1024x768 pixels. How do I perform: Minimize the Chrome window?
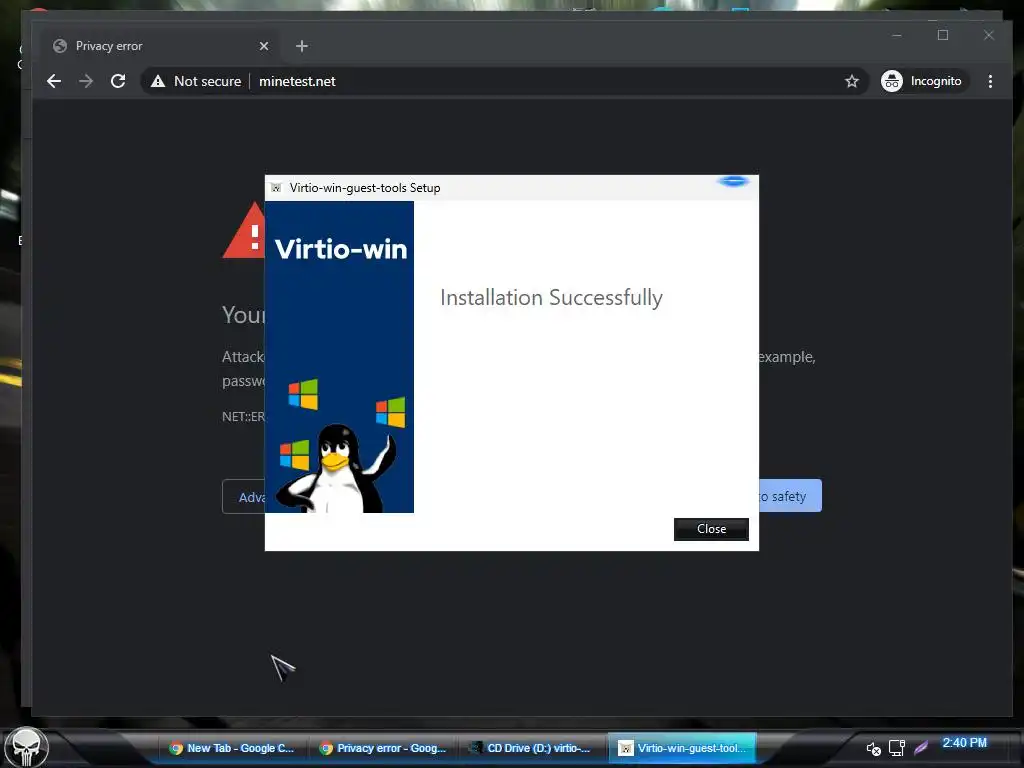tap(897, 35)
